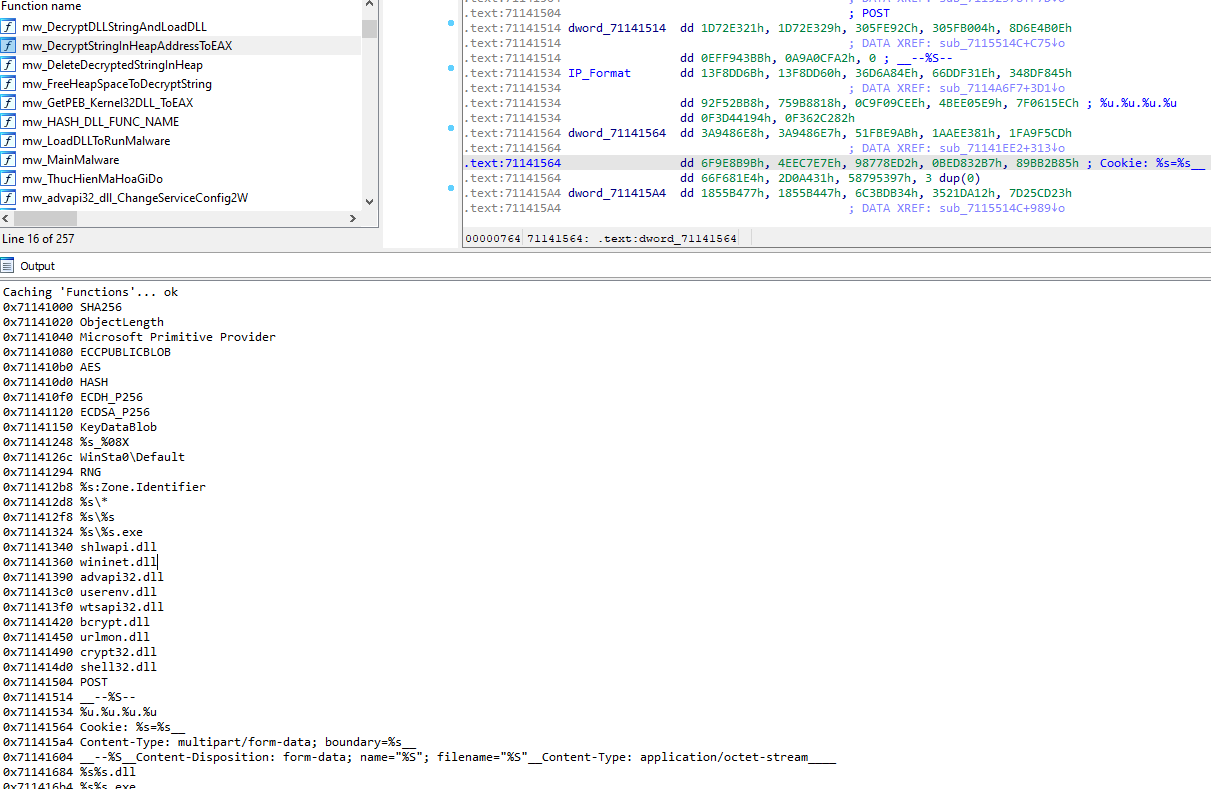Click the Output window icon
1211x789 pixels.
click(8, 266)
